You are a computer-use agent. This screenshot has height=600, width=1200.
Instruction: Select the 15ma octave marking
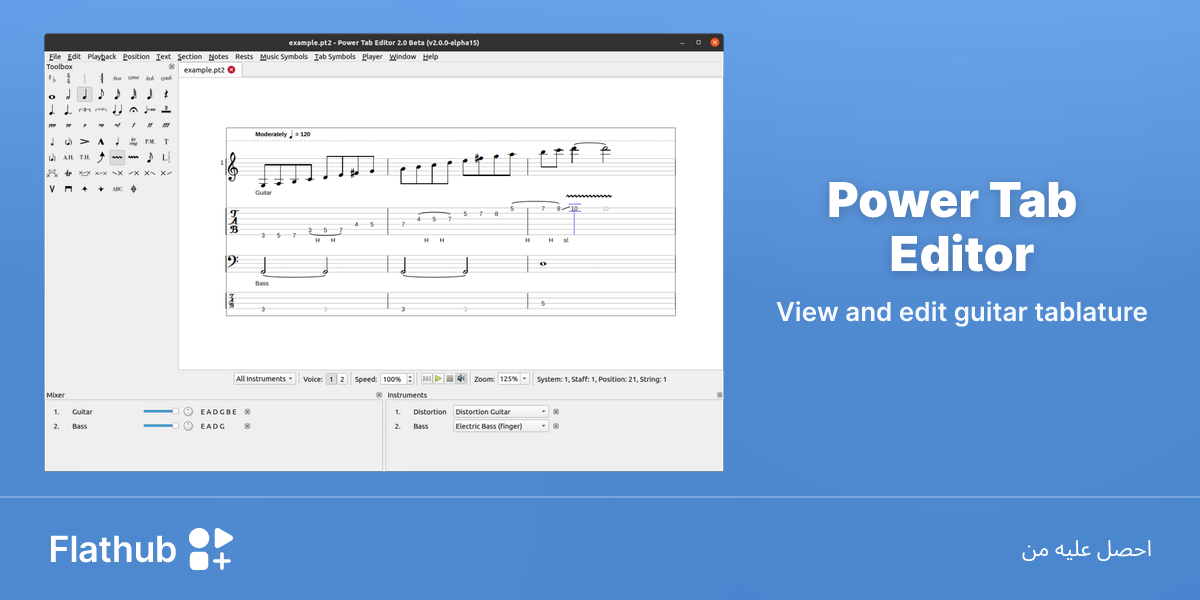coord(133,78)
